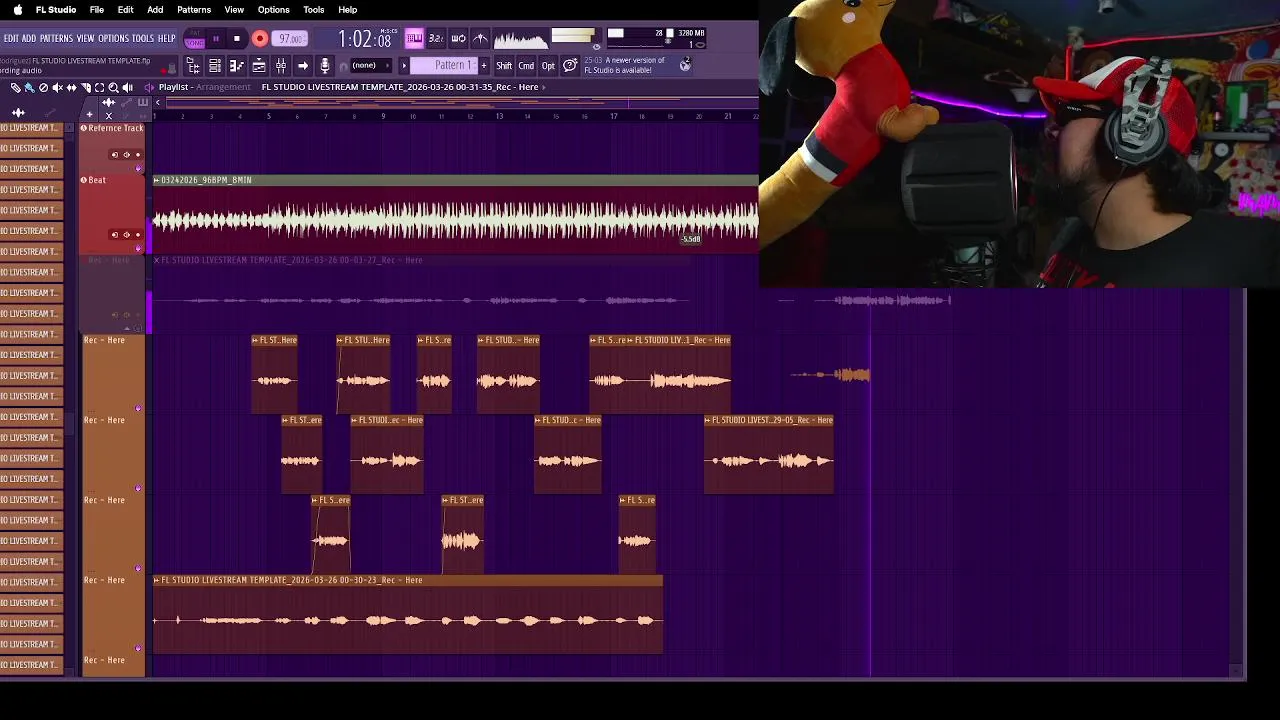The height and width of the screenshot is (720, 1280).
Task: Click the red record button in transport
Action: (x=260, y=38)
